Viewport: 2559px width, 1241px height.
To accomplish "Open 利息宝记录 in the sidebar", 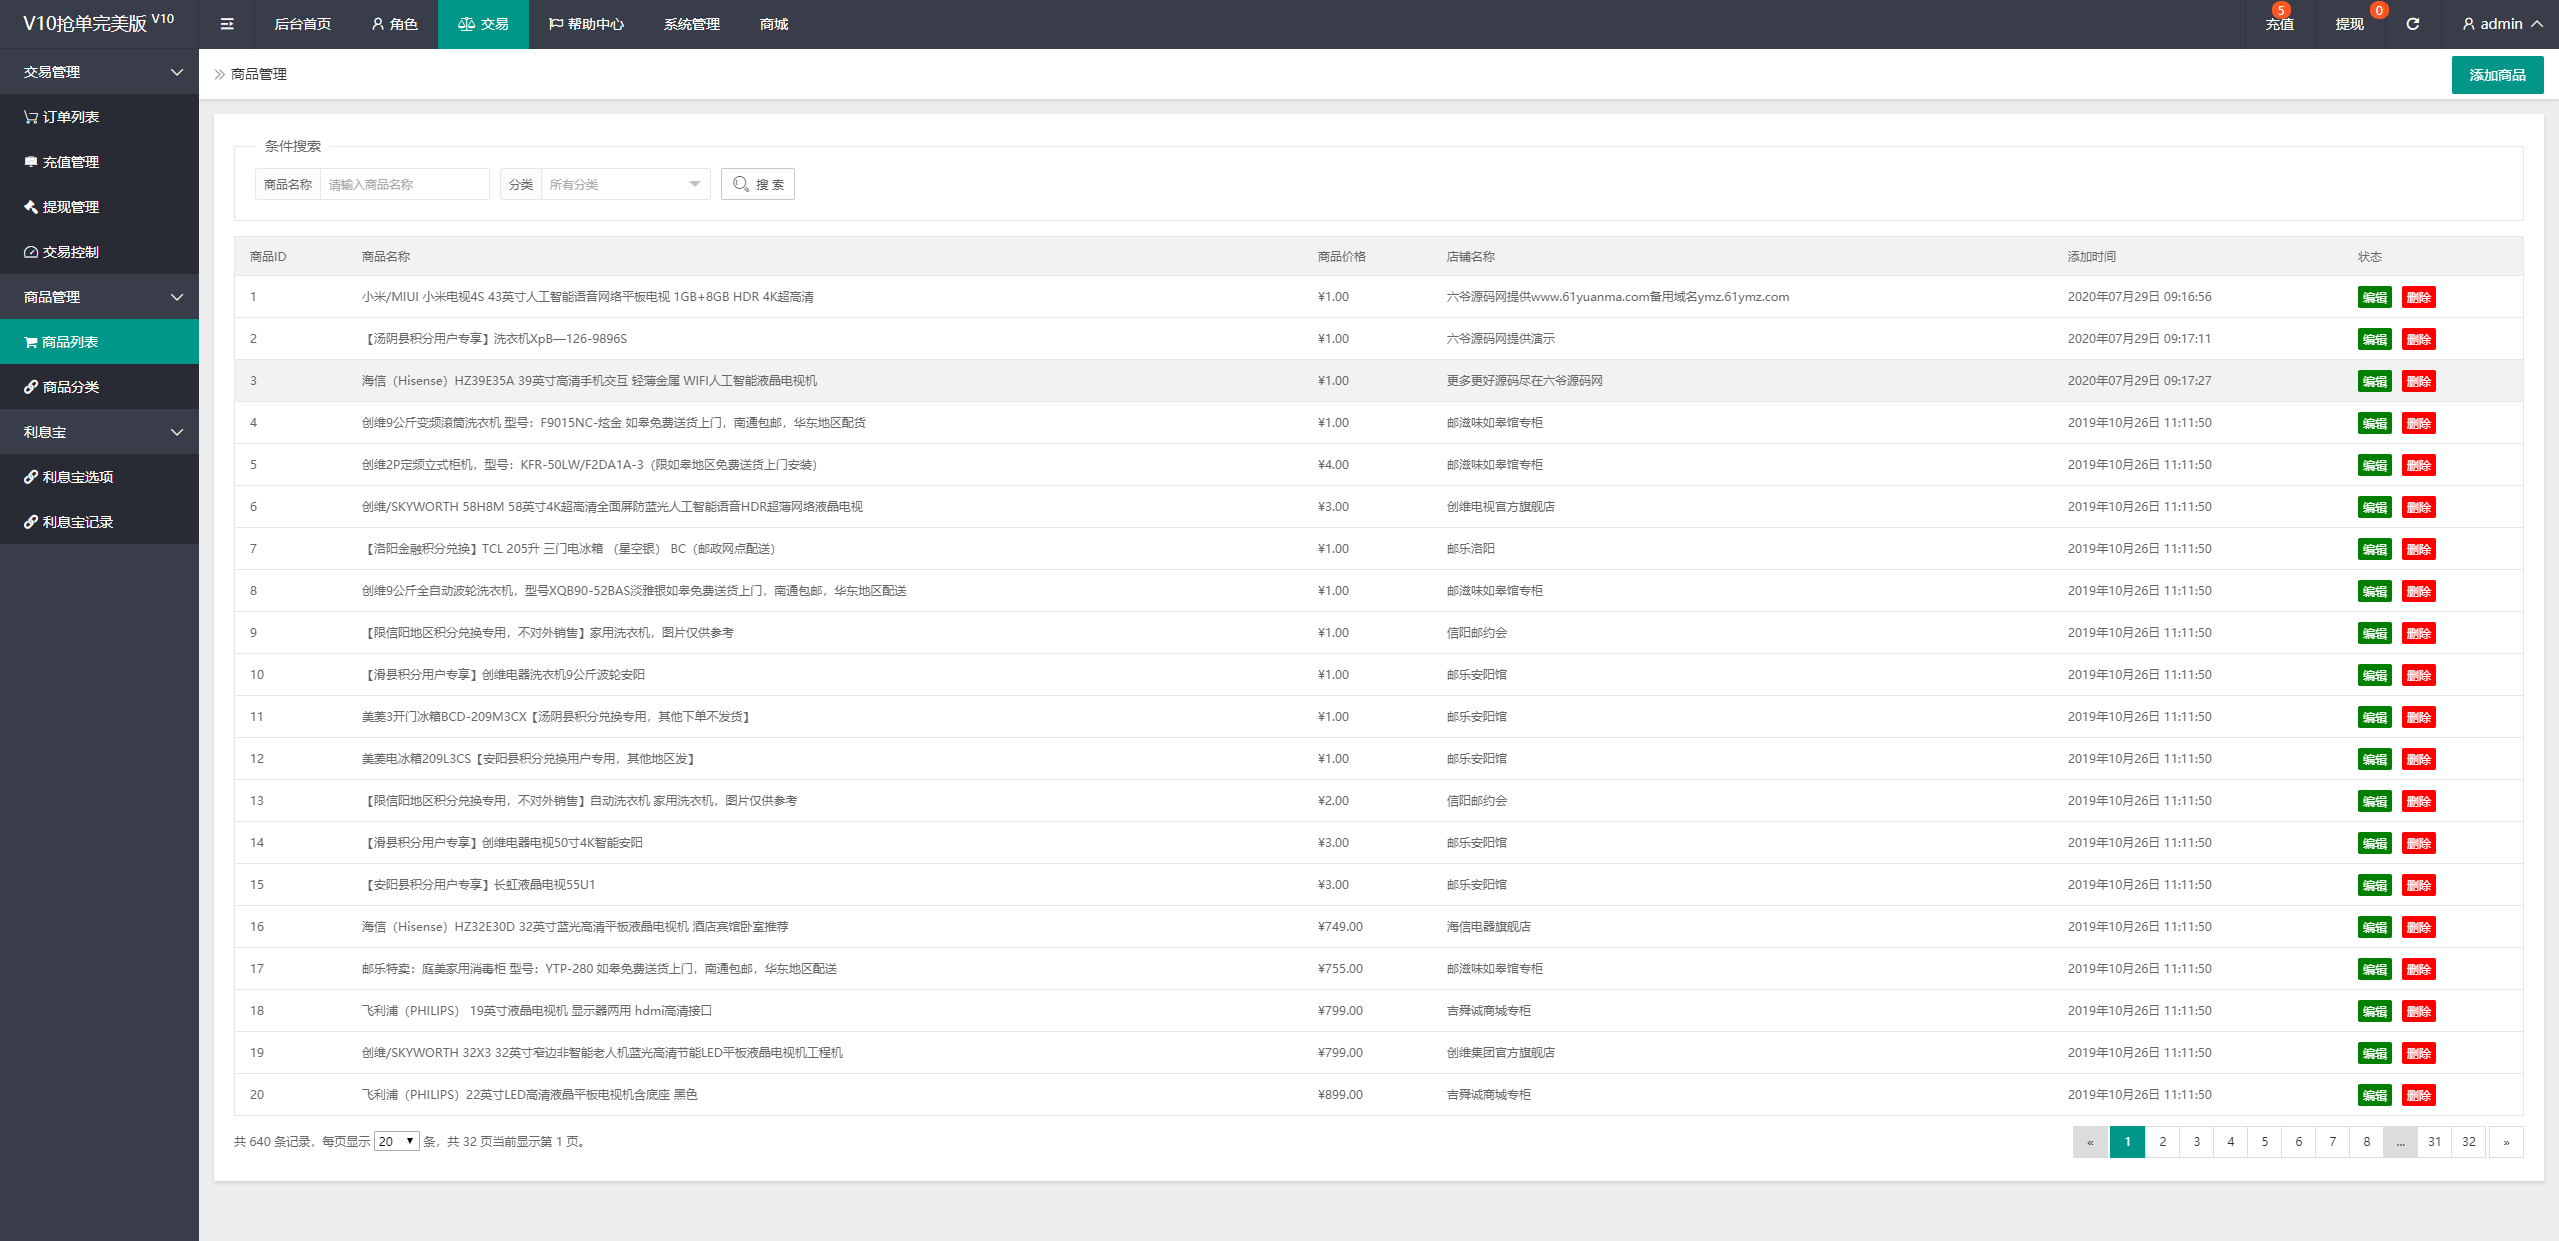I will (x=69, y=522).
